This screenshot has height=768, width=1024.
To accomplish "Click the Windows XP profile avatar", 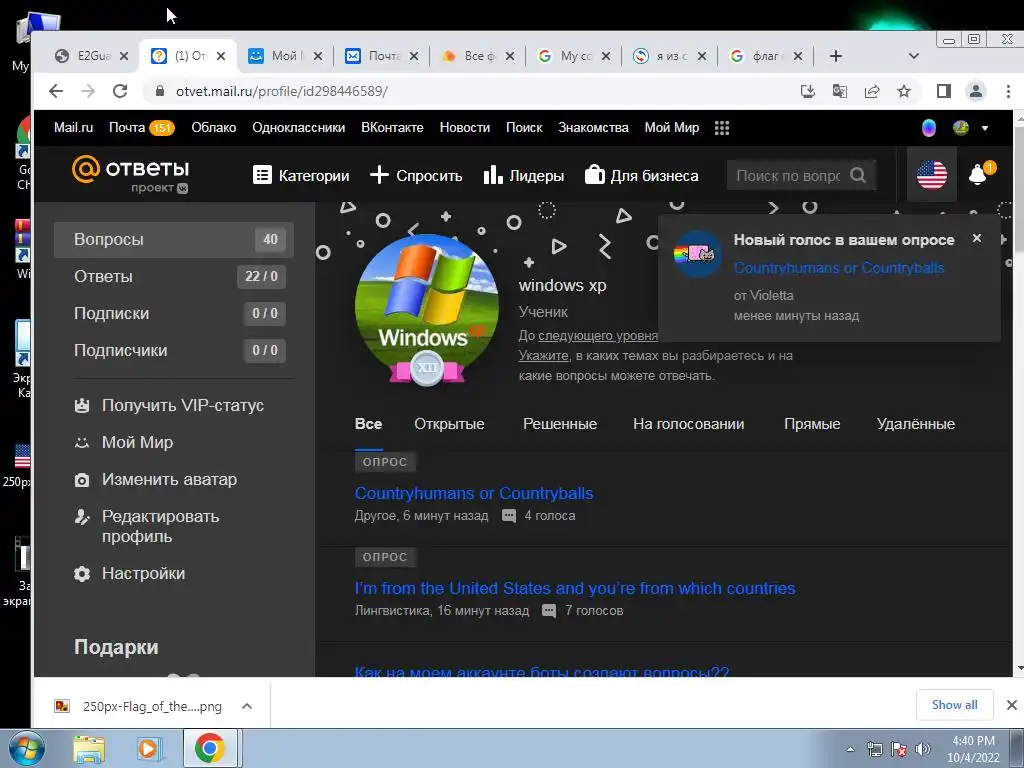I will pyautogui.click(x=426, y=307).
